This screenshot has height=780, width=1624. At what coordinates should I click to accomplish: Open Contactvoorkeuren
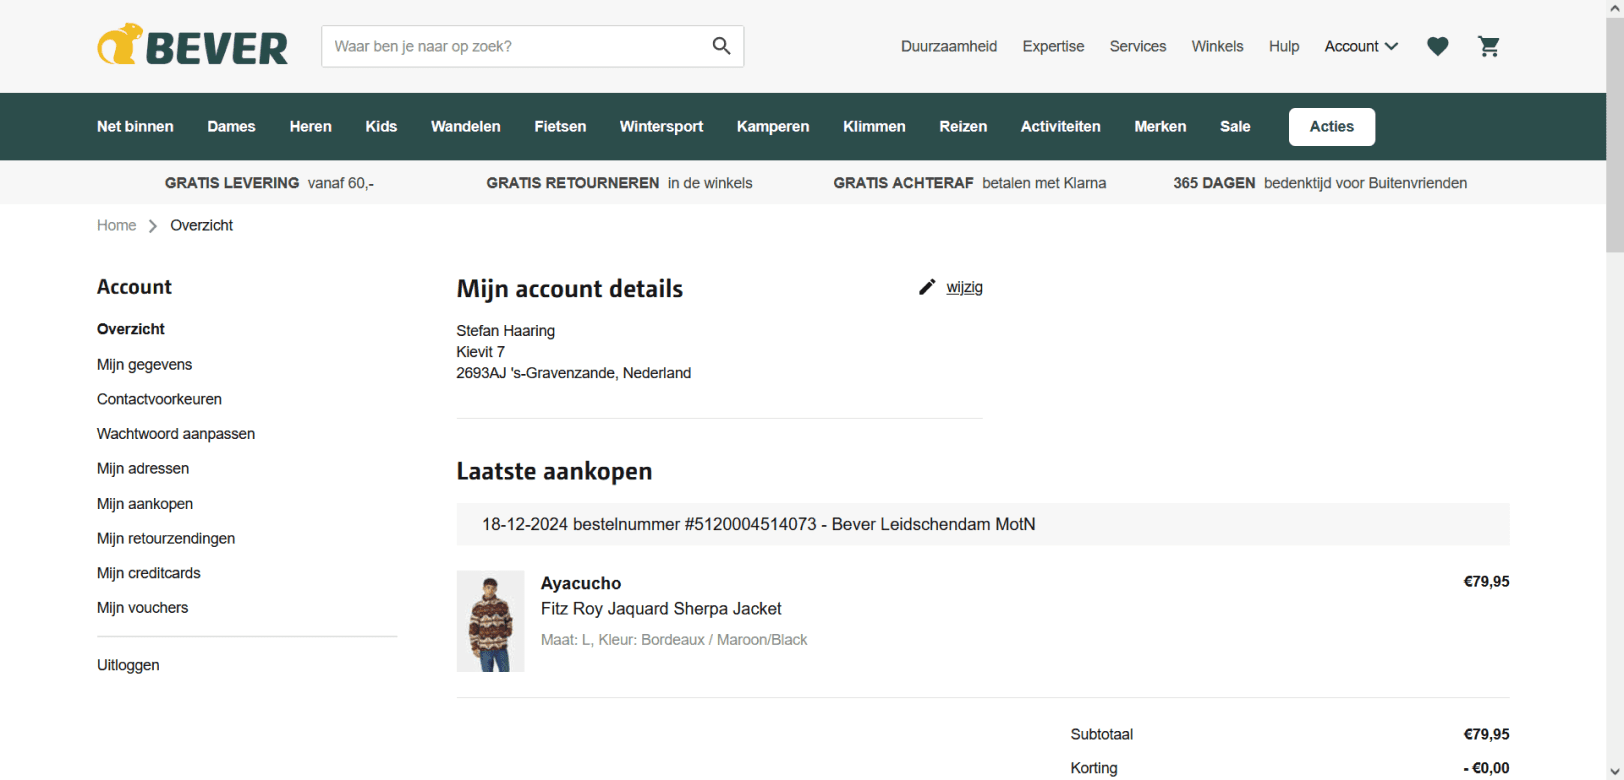[159, 399]
